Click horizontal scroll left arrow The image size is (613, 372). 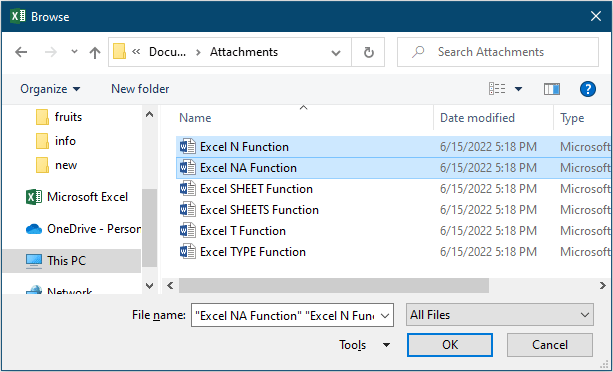pos(170,286)
